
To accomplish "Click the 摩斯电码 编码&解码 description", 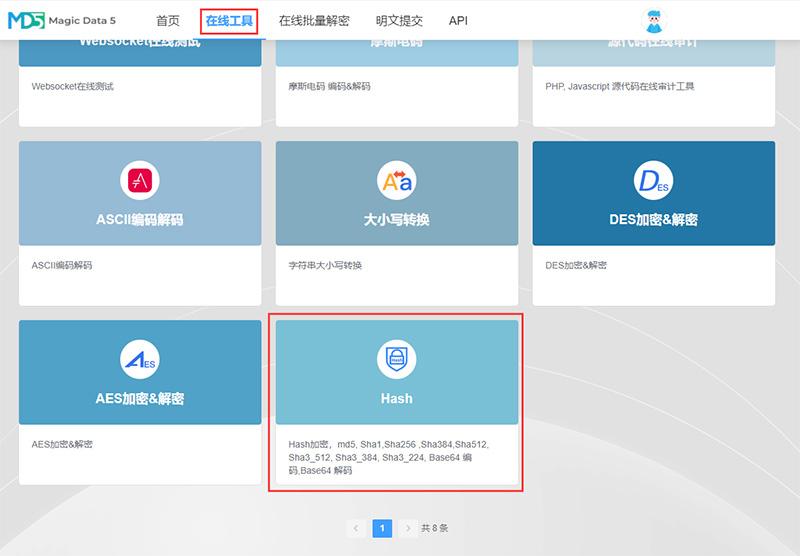I will pyautogui.click(x=329, y=86).
